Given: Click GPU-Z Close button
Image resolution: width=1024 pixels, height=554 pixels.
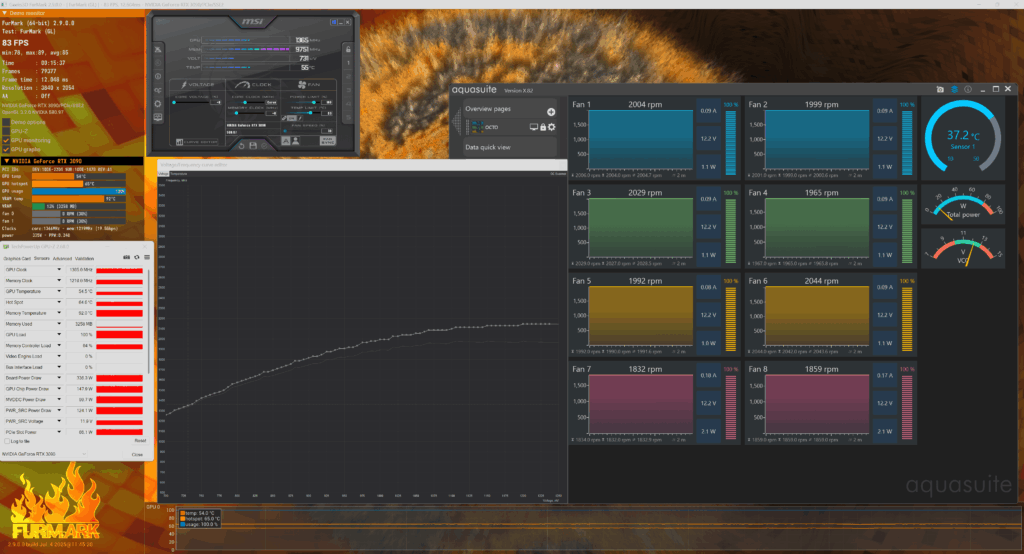Looking at the screenshot, I should tap(137, 454).
